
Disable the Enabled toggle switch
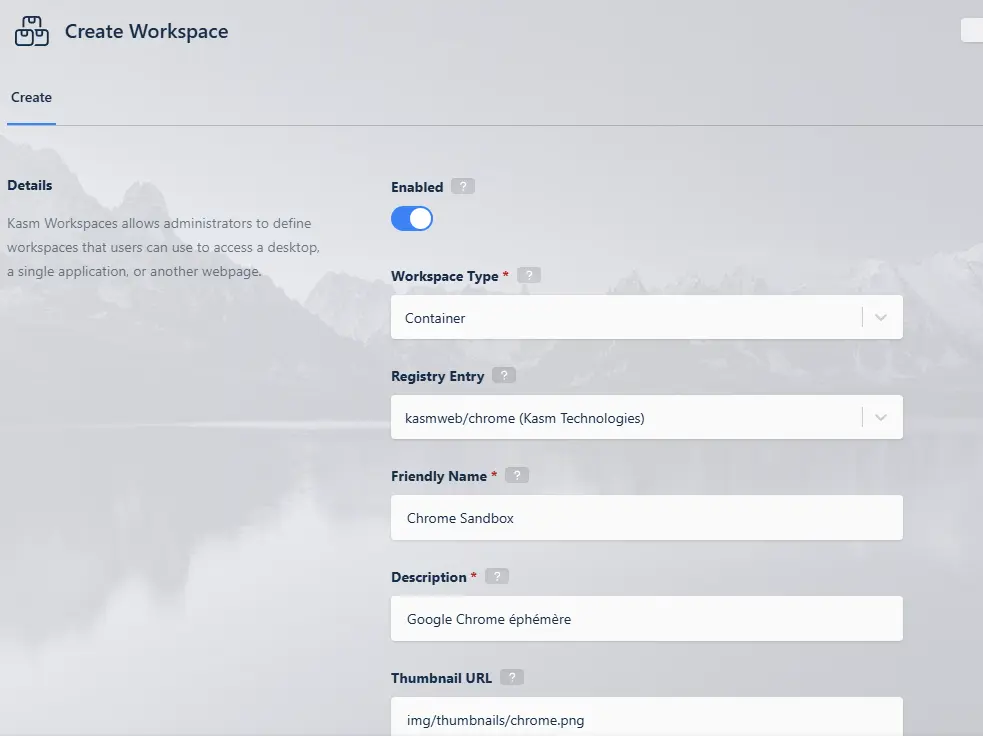coord(412,219)
